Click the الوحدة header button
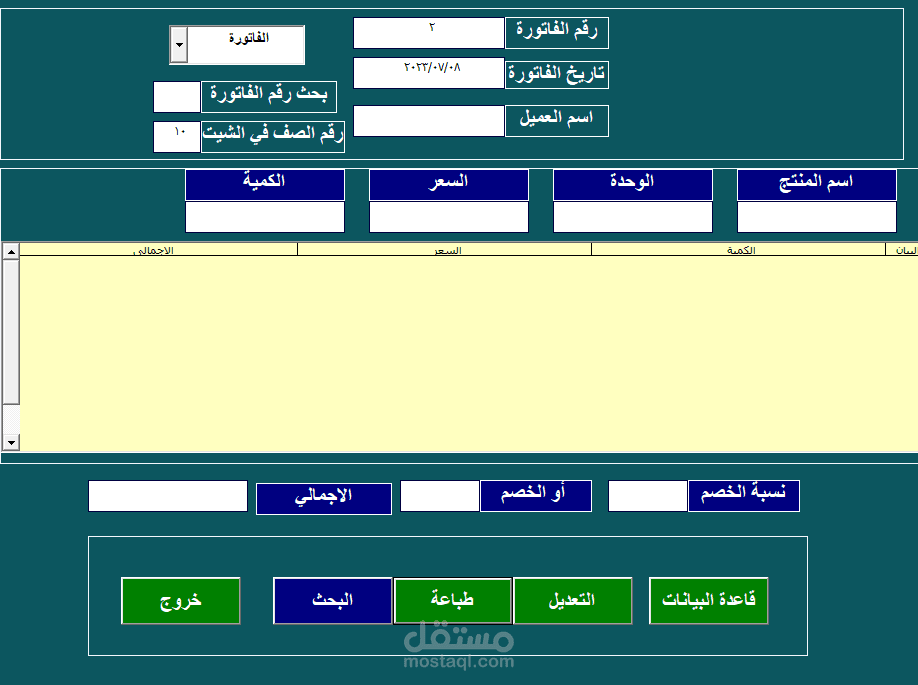 (x=633, y=185)
